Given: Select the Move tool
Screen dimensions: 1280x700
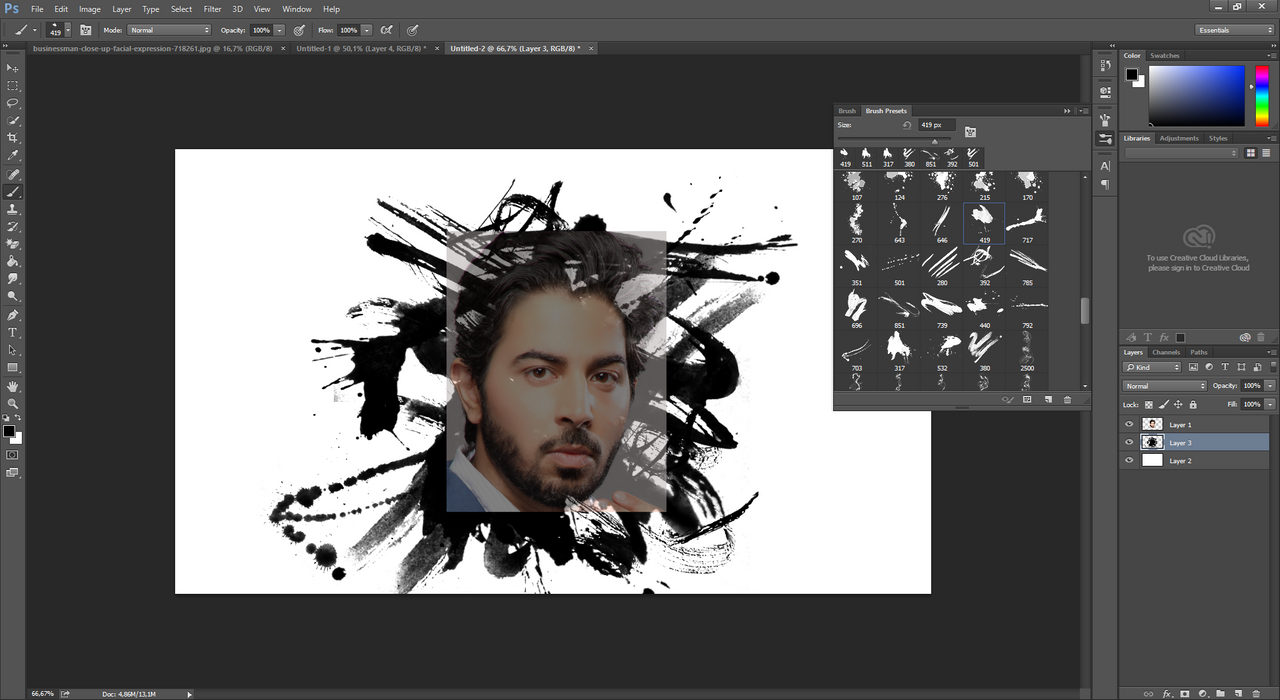Looking at the screenshot, I should tap(13, 67).
